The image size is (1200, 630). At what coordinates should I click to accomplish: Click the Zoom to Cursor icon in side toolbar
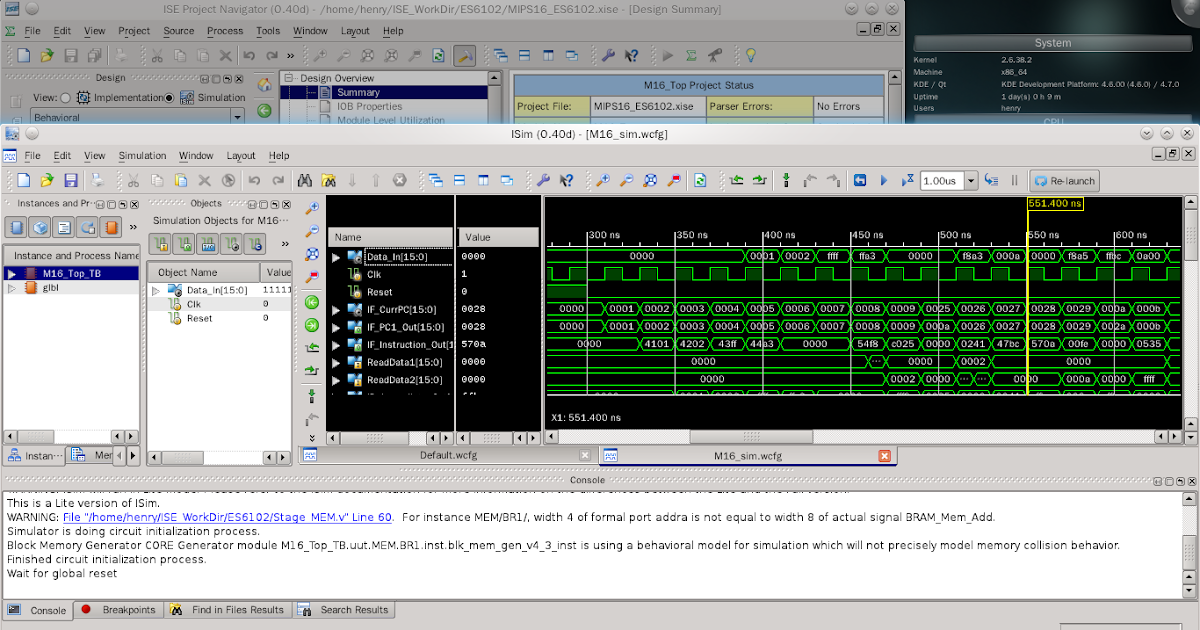312,277
